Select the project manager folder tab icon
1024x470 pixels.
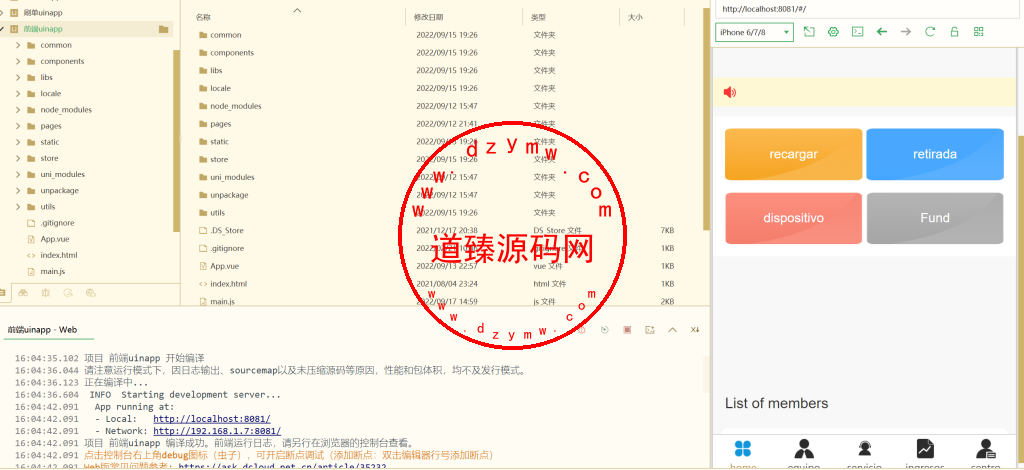pos(3,293)
